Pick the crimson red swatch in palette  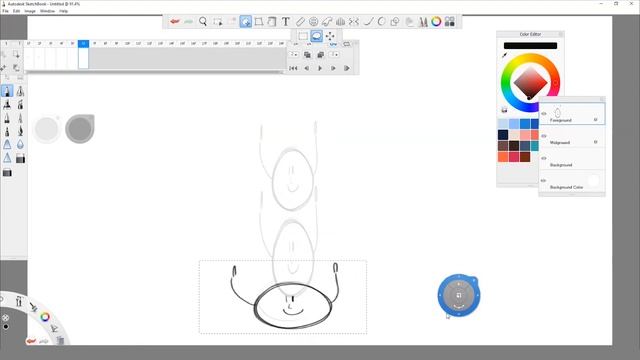point(514,157)
